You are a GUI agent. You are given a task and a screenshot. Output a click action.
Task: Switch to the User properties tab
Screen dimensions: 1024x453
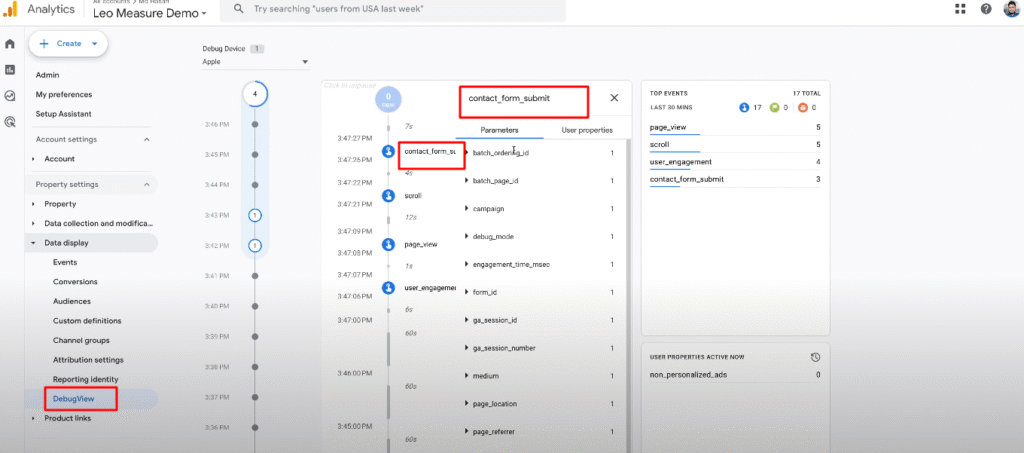tap(587, 130)
